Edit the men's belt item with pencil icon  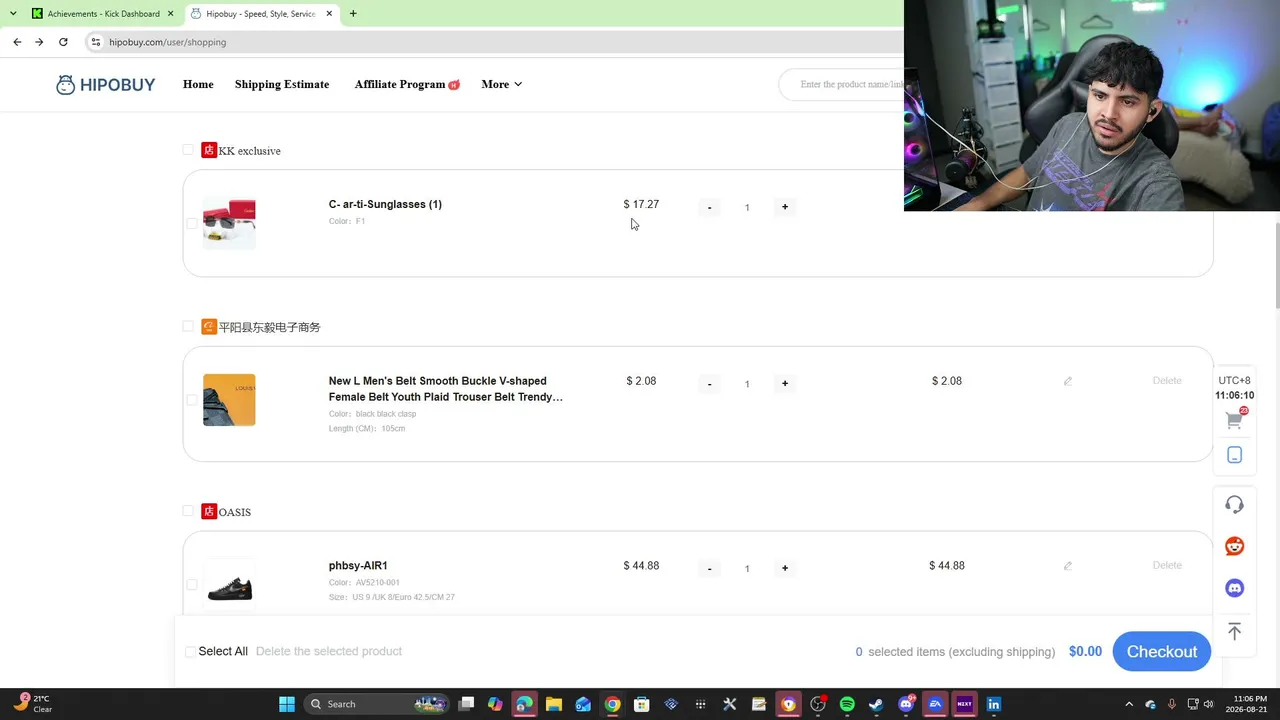1068,381
